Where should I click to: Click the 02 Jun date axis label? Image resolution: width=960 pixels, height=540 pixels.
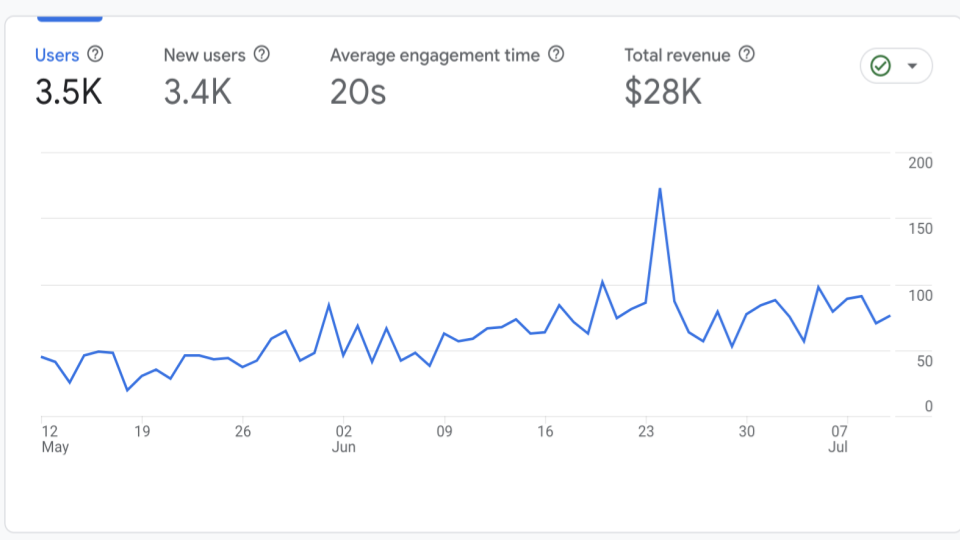[343, 439]
